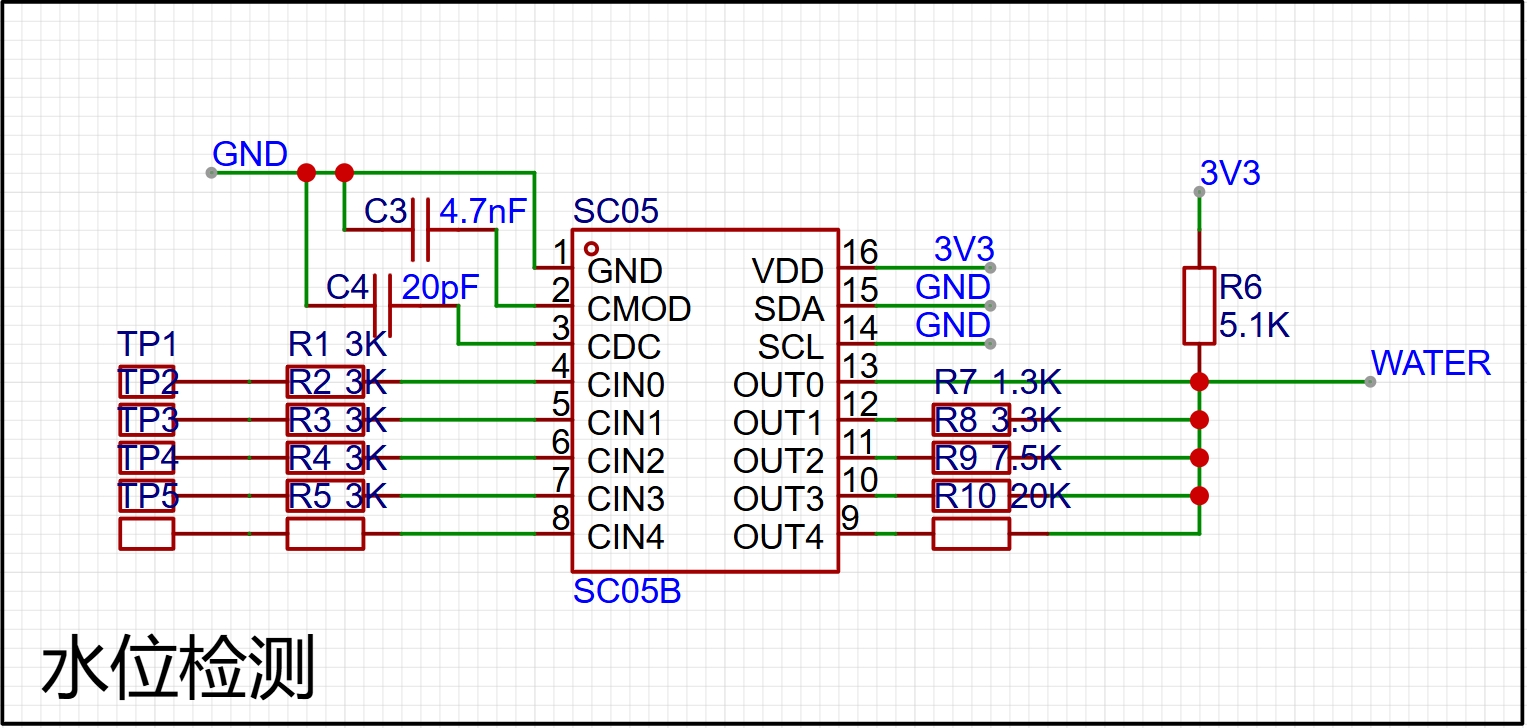Select the resistor symbol wired to CIN4

pyautogui.click(x=325, y=534)
